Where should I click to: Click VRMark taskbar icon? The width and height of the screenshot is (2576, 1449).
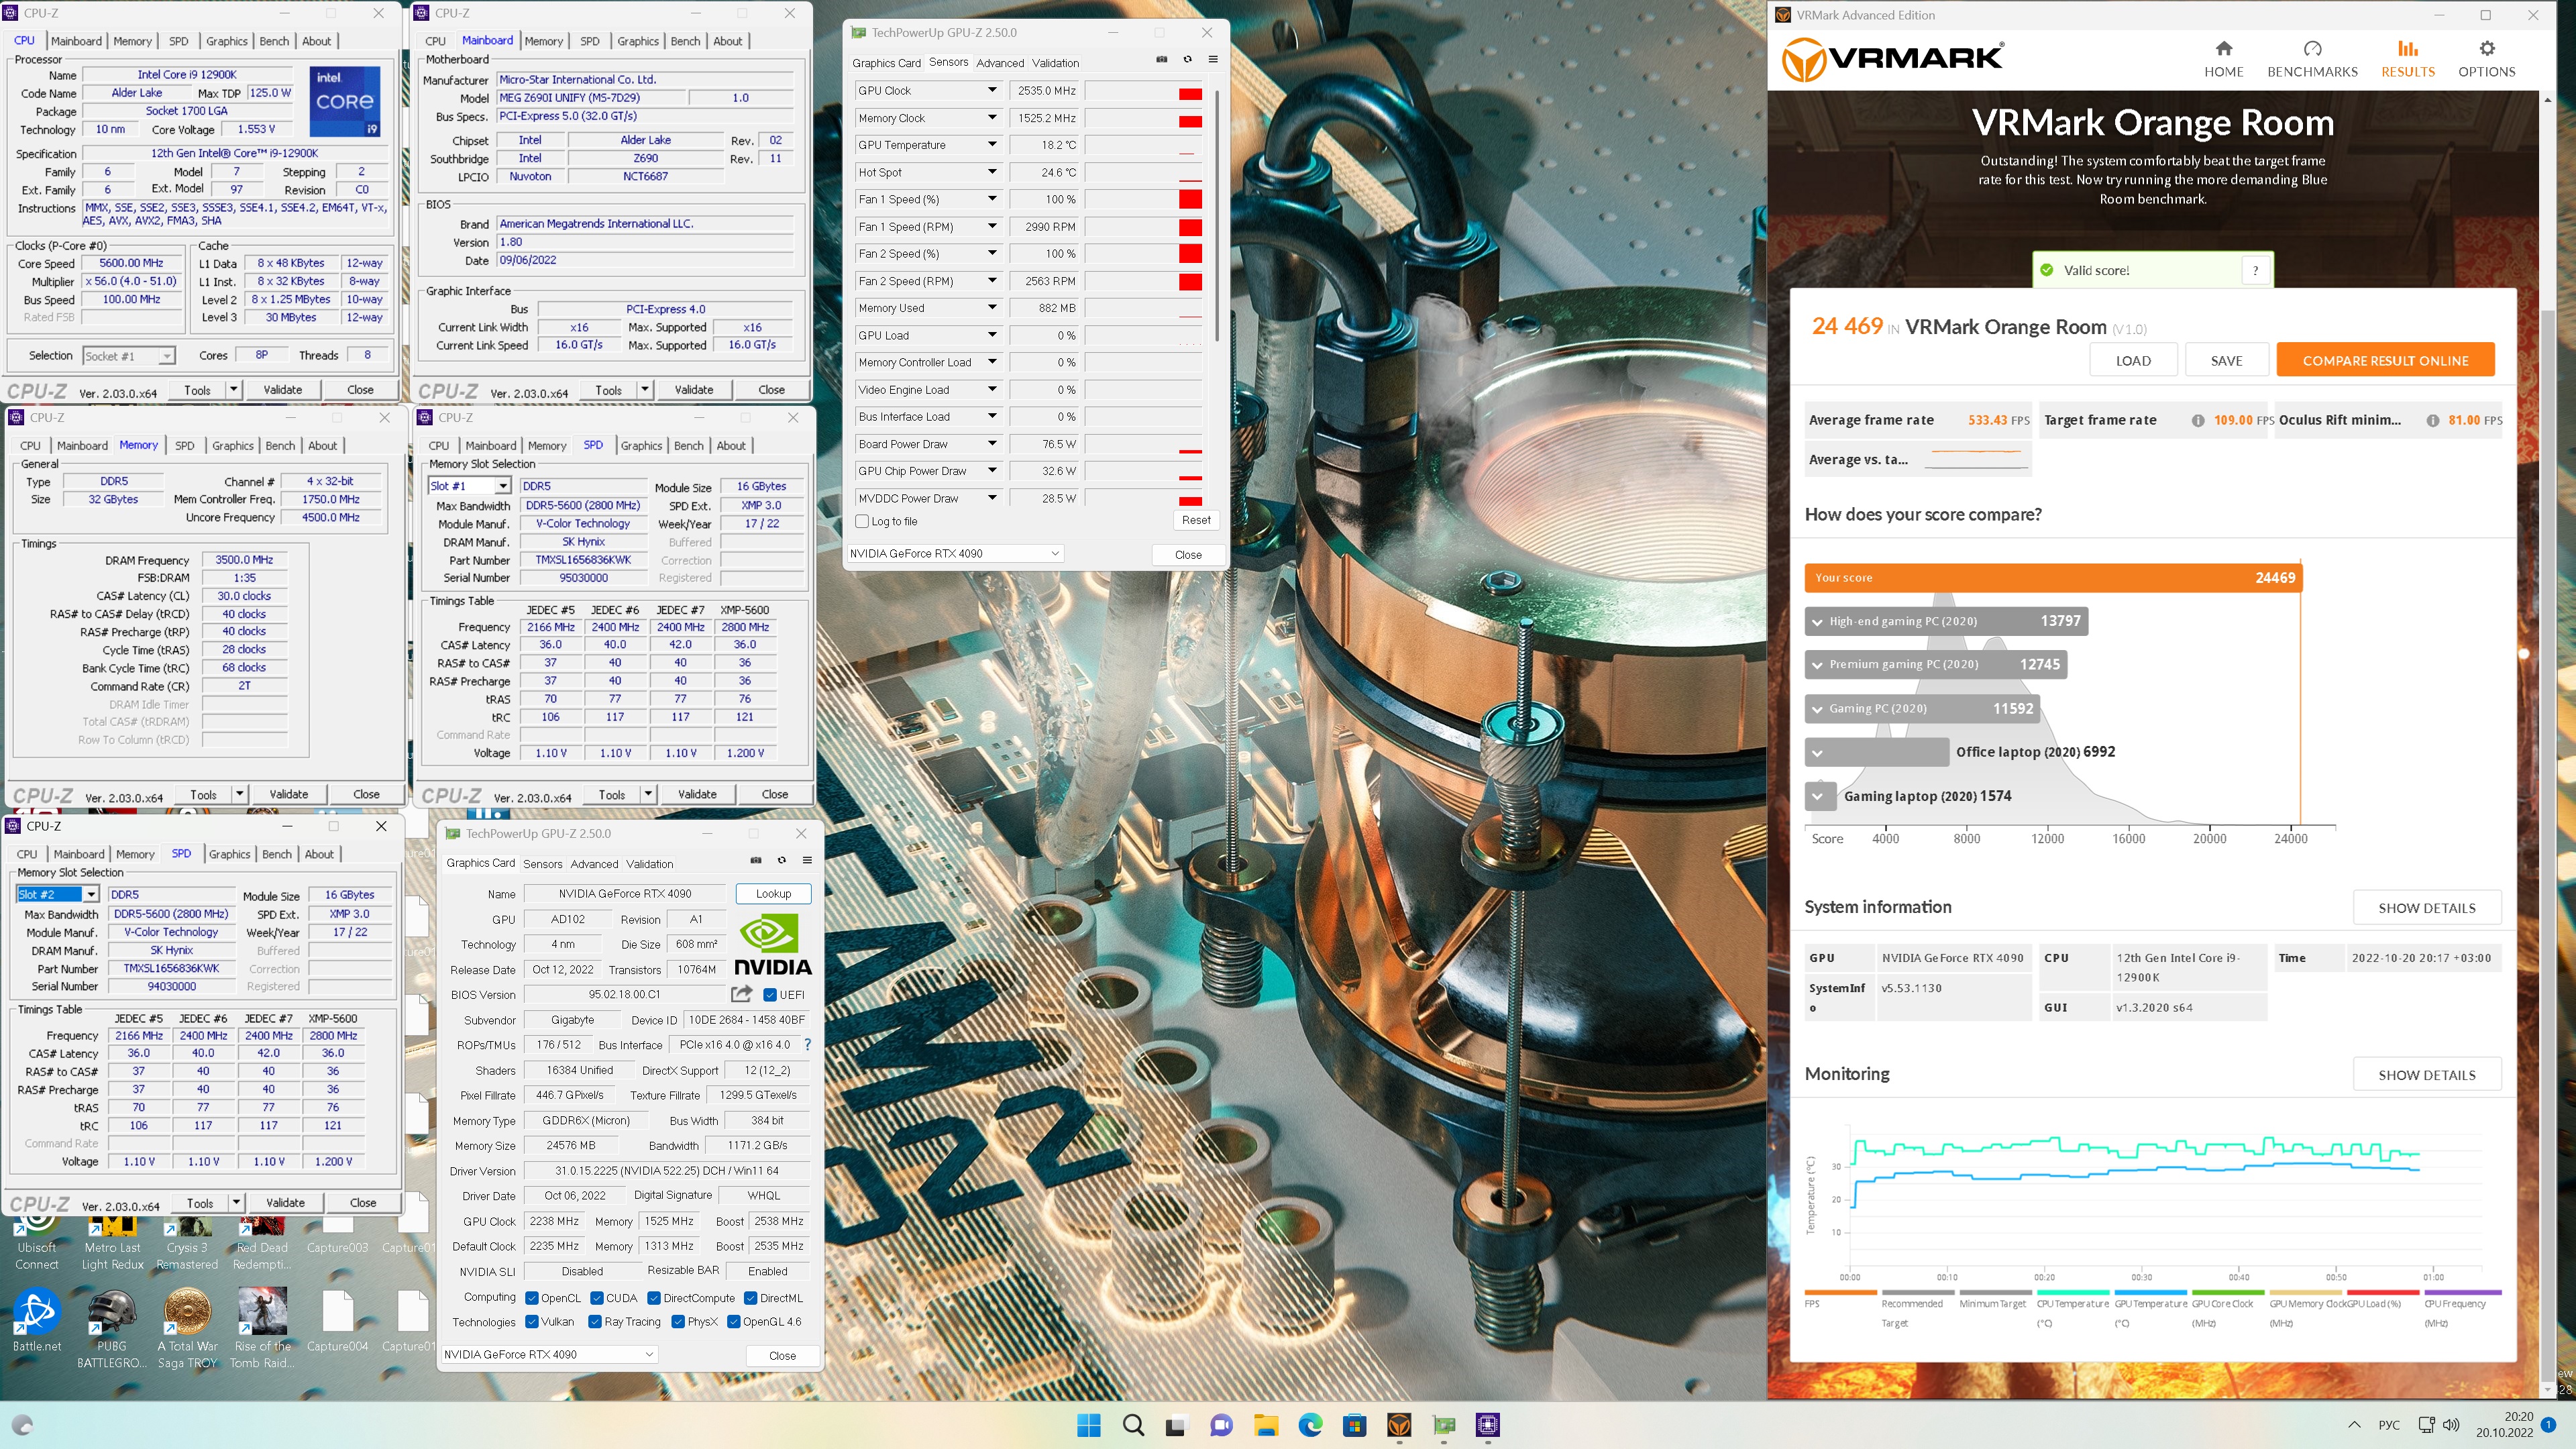coord(1399,1425)
